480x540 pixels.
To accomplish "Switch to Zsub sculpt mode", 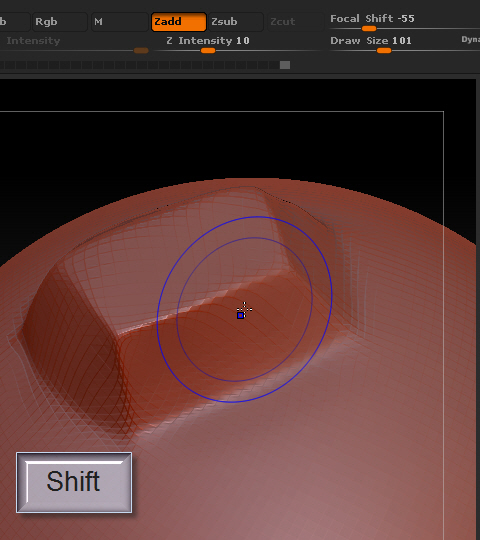I will click(x=236, y=22).
